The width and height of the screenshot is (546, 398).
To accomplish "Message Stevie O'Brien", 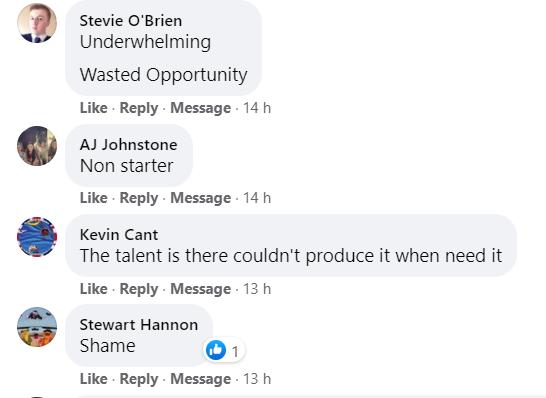I will point(201,108).
